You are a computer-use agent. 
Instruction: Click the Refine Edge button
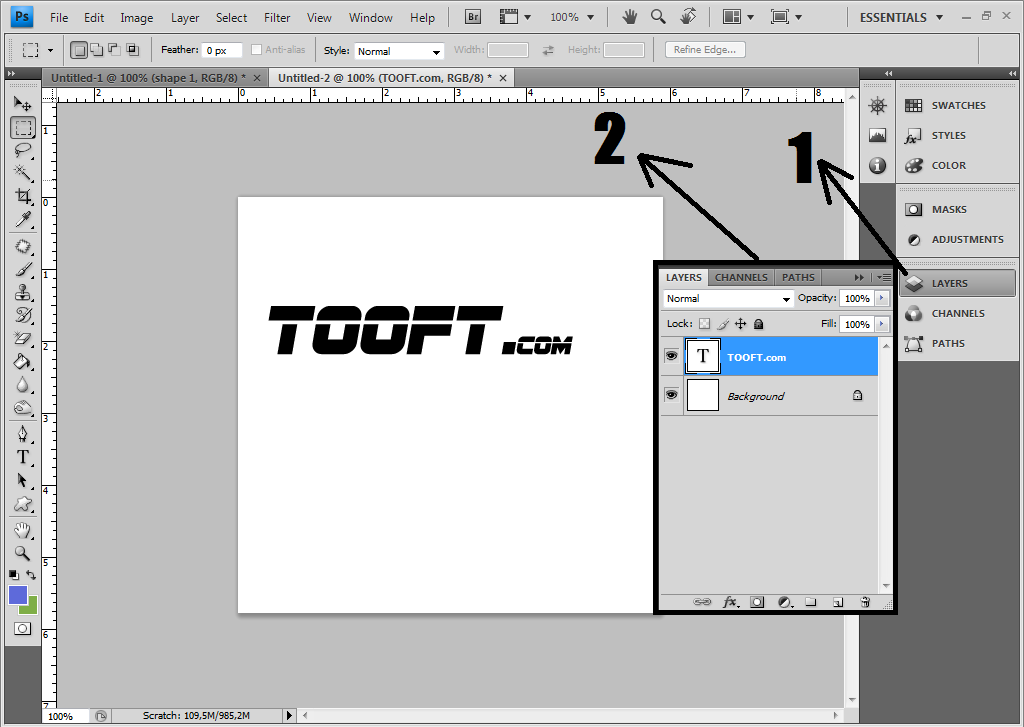(x=704, y=50)
